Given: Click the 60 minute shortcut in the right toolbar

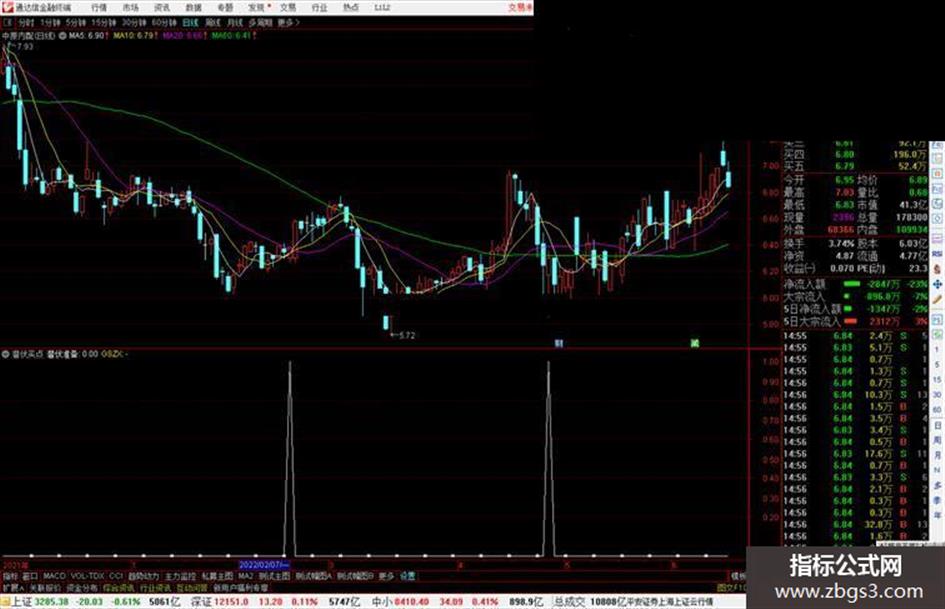Looking at the screenshot, I should pyautogui.click(x=937, y=410).
